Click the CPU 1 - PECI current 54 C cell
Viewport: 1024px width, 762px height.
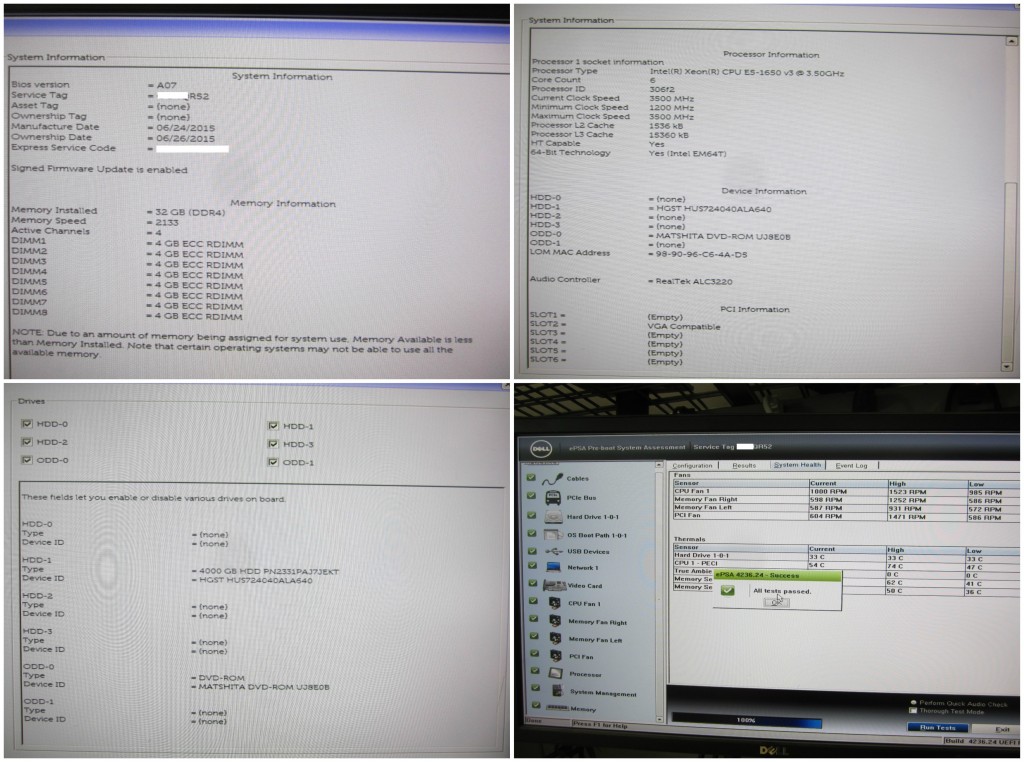point(847,565)
